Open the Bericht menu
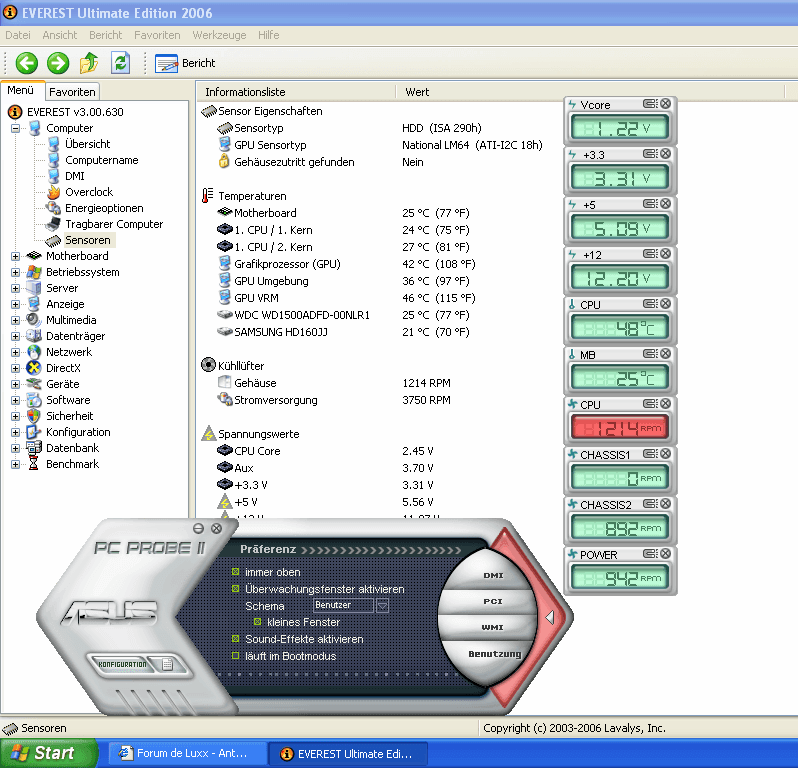The height and width of the screenshot is (768, 798). pos(105,35)
